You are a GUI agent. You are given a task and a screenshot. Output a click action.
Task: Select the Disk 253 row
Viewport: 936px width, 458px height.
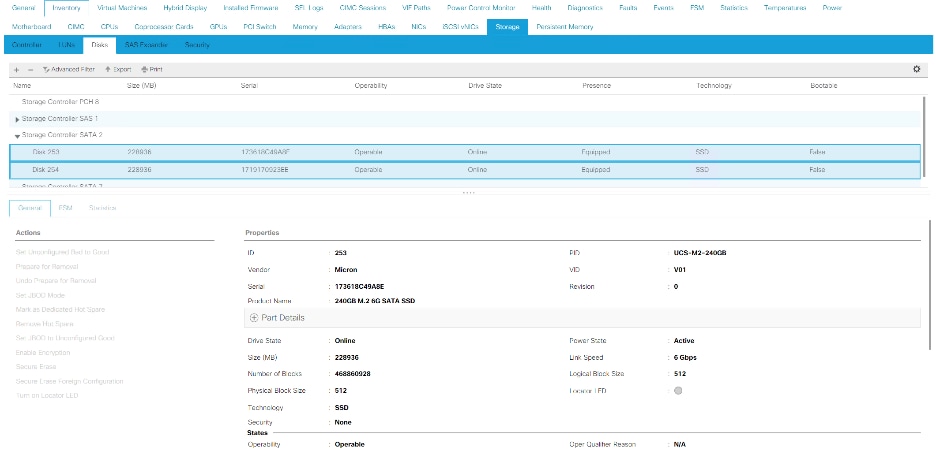pos(465,152)
